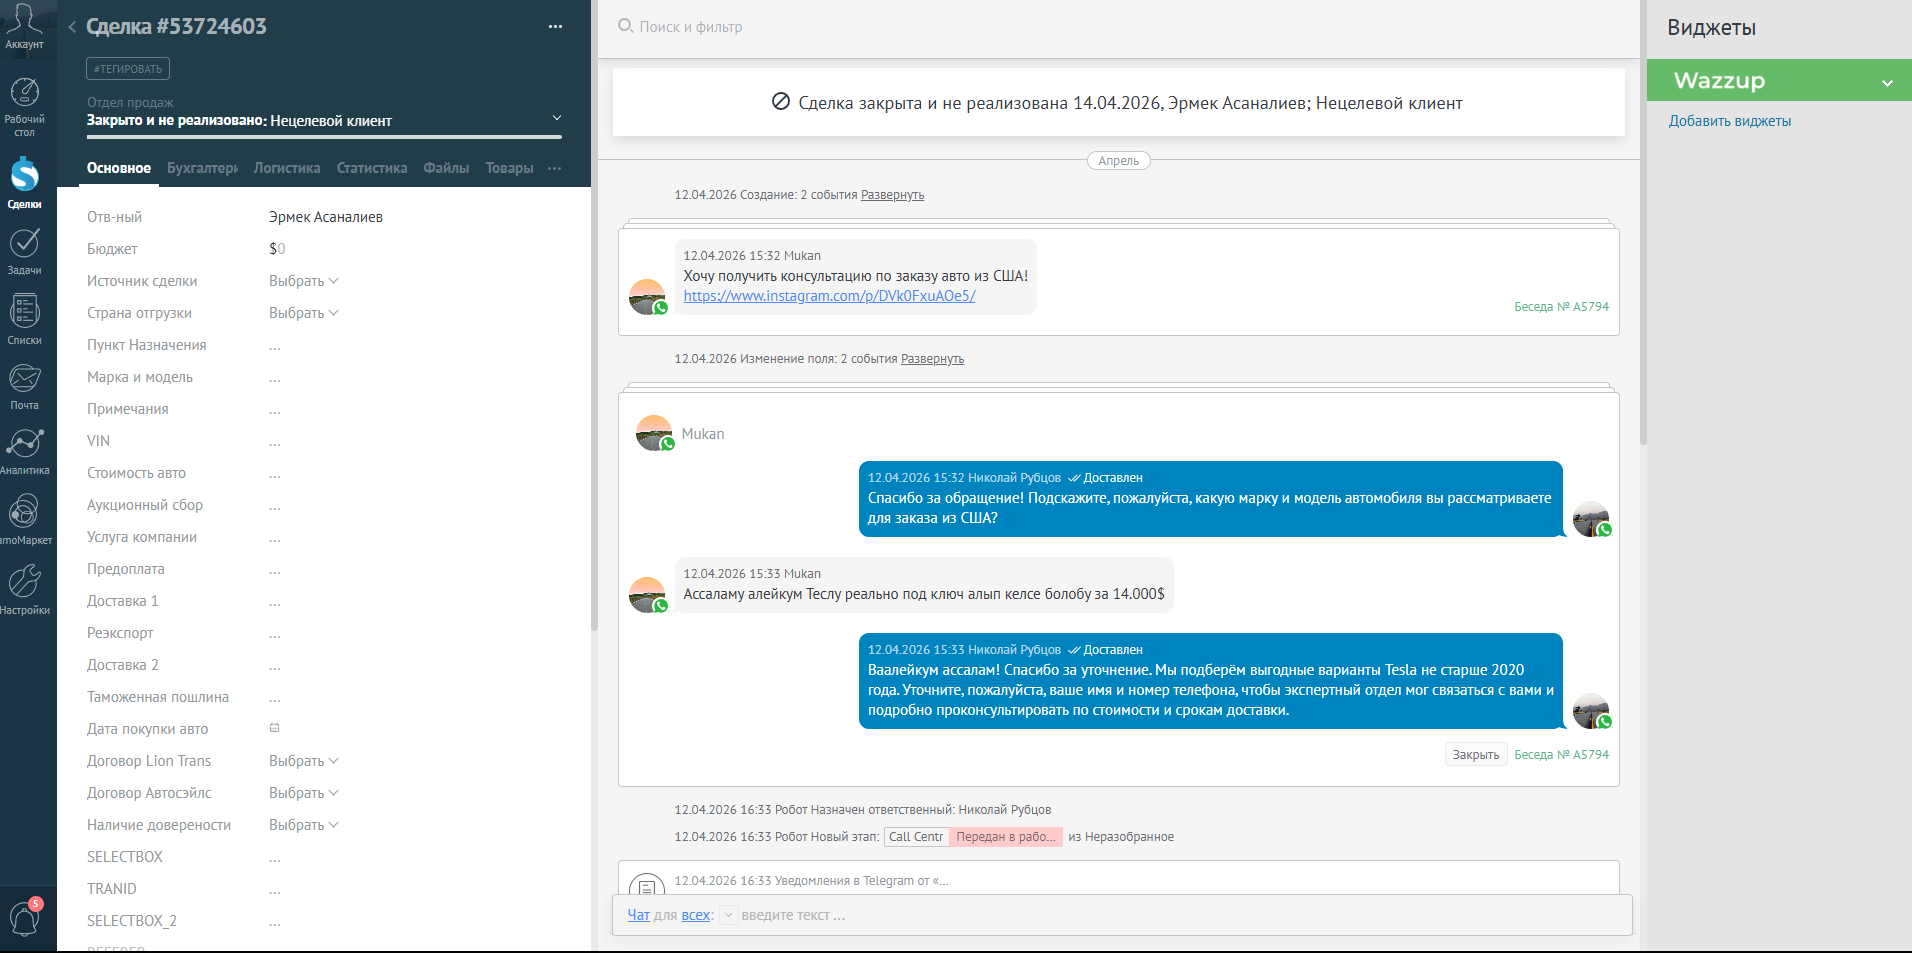Click the всех recipient link
Image resolution: width=1912 pixels, height=953 pixels.
pyautogui.click(x=696, y=915)
